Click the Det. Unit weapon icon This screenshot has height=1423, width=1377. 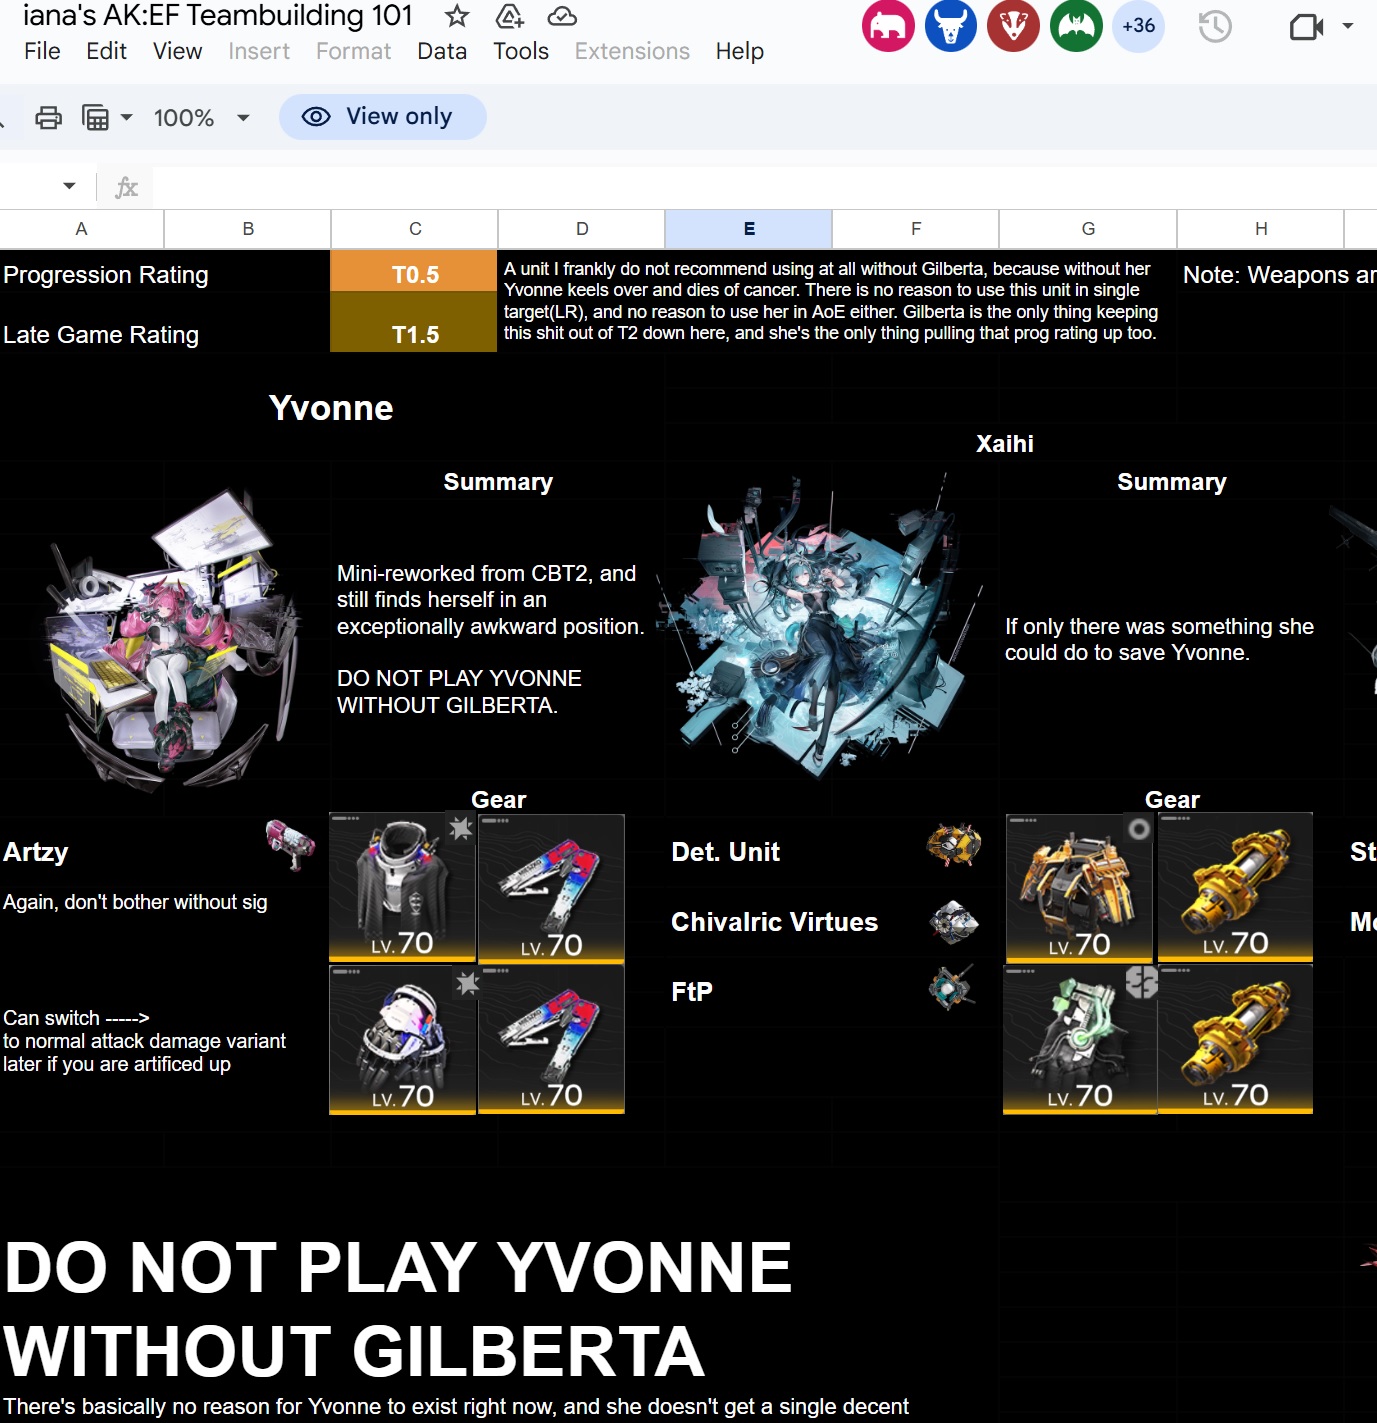click(x=953, y=845)
